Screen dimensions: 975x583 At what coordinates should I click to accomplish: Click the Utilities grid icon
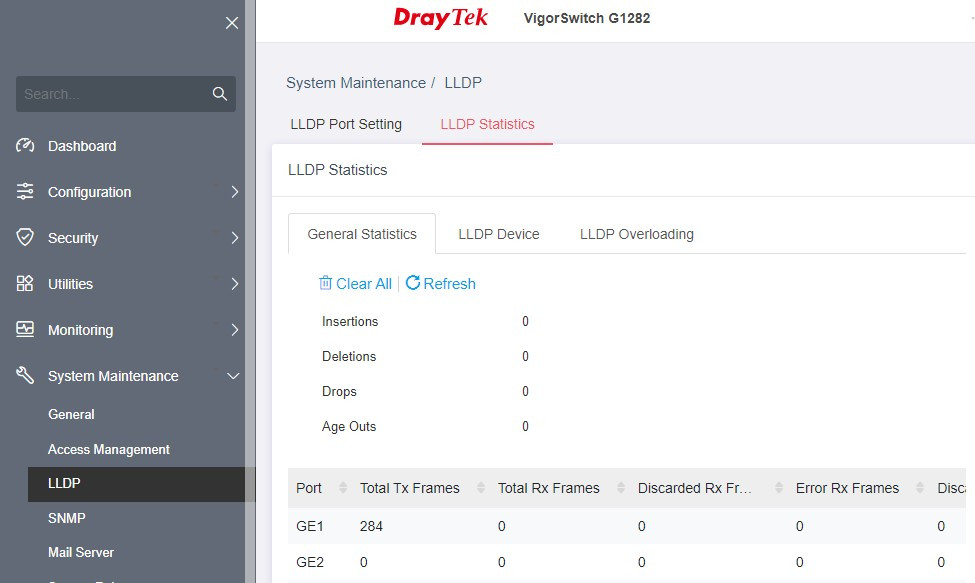point(25,283)
